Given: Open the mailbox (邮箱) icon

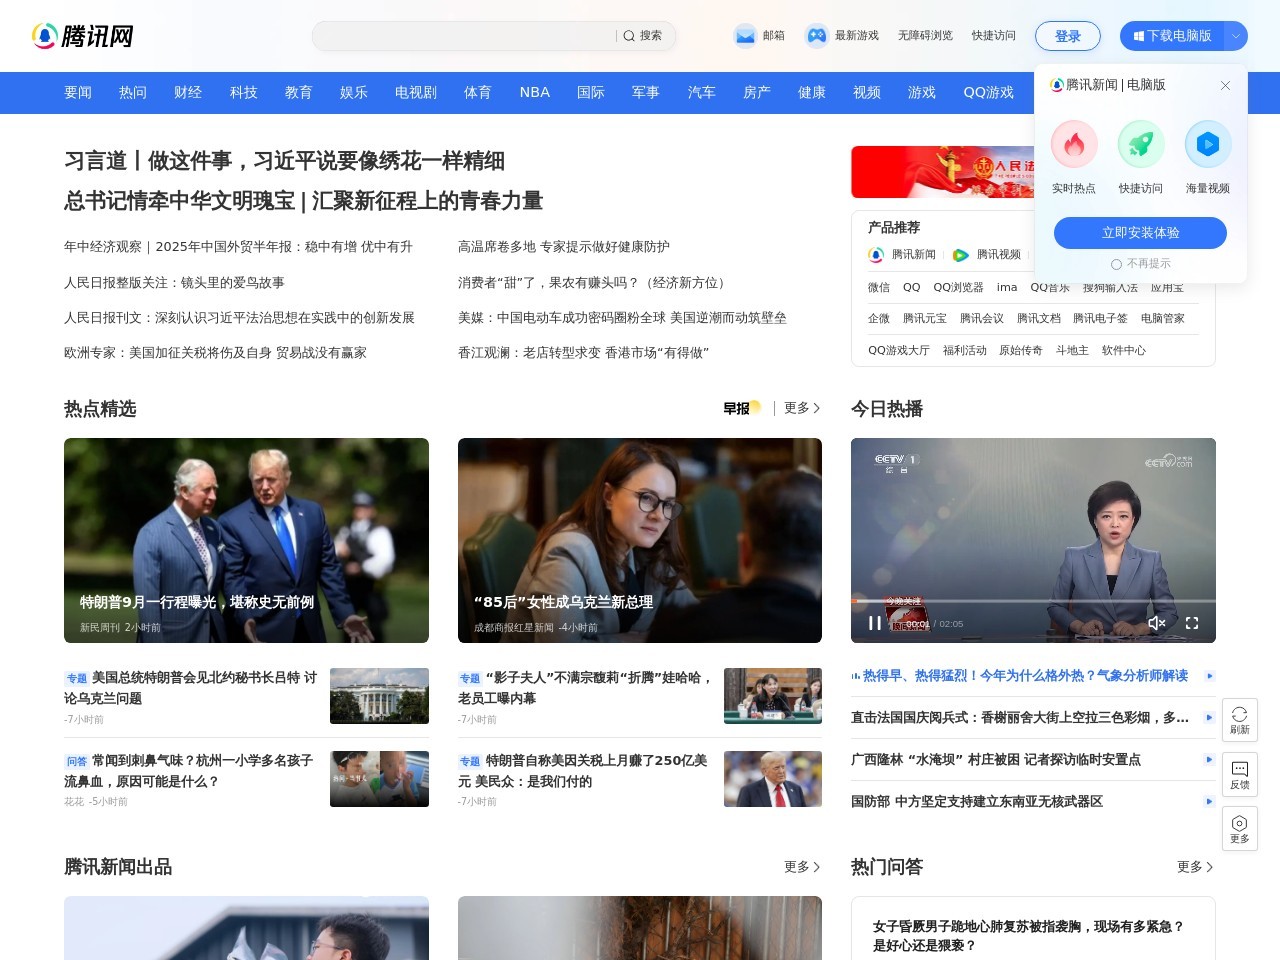Looking at the screenshot, I should pos(745,36).
